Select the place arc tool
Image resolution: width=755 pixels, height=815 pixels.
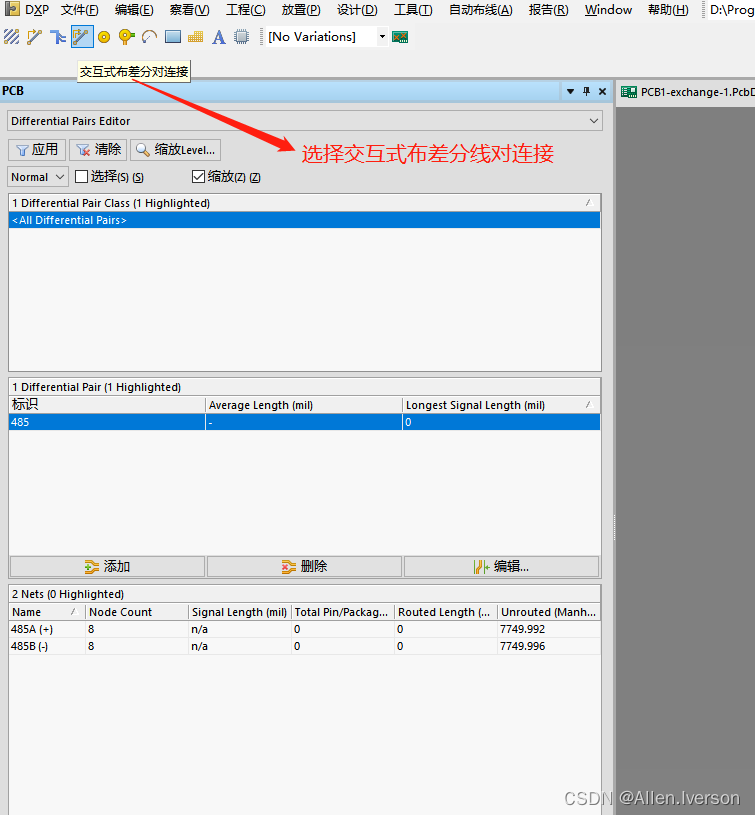150,37
